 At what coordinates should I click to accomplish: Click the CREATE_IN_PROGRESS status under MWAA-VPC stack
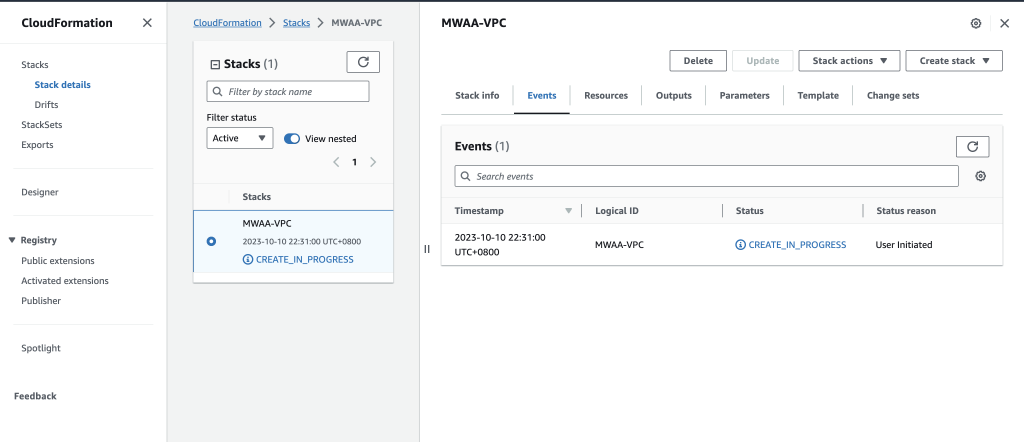[304, 259]
